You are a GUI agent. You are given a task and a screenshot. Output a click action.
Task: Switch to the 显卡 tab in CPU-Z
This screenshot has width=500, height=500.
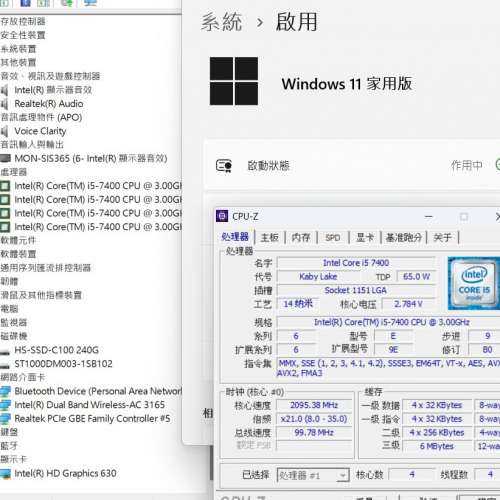(365, 237)
